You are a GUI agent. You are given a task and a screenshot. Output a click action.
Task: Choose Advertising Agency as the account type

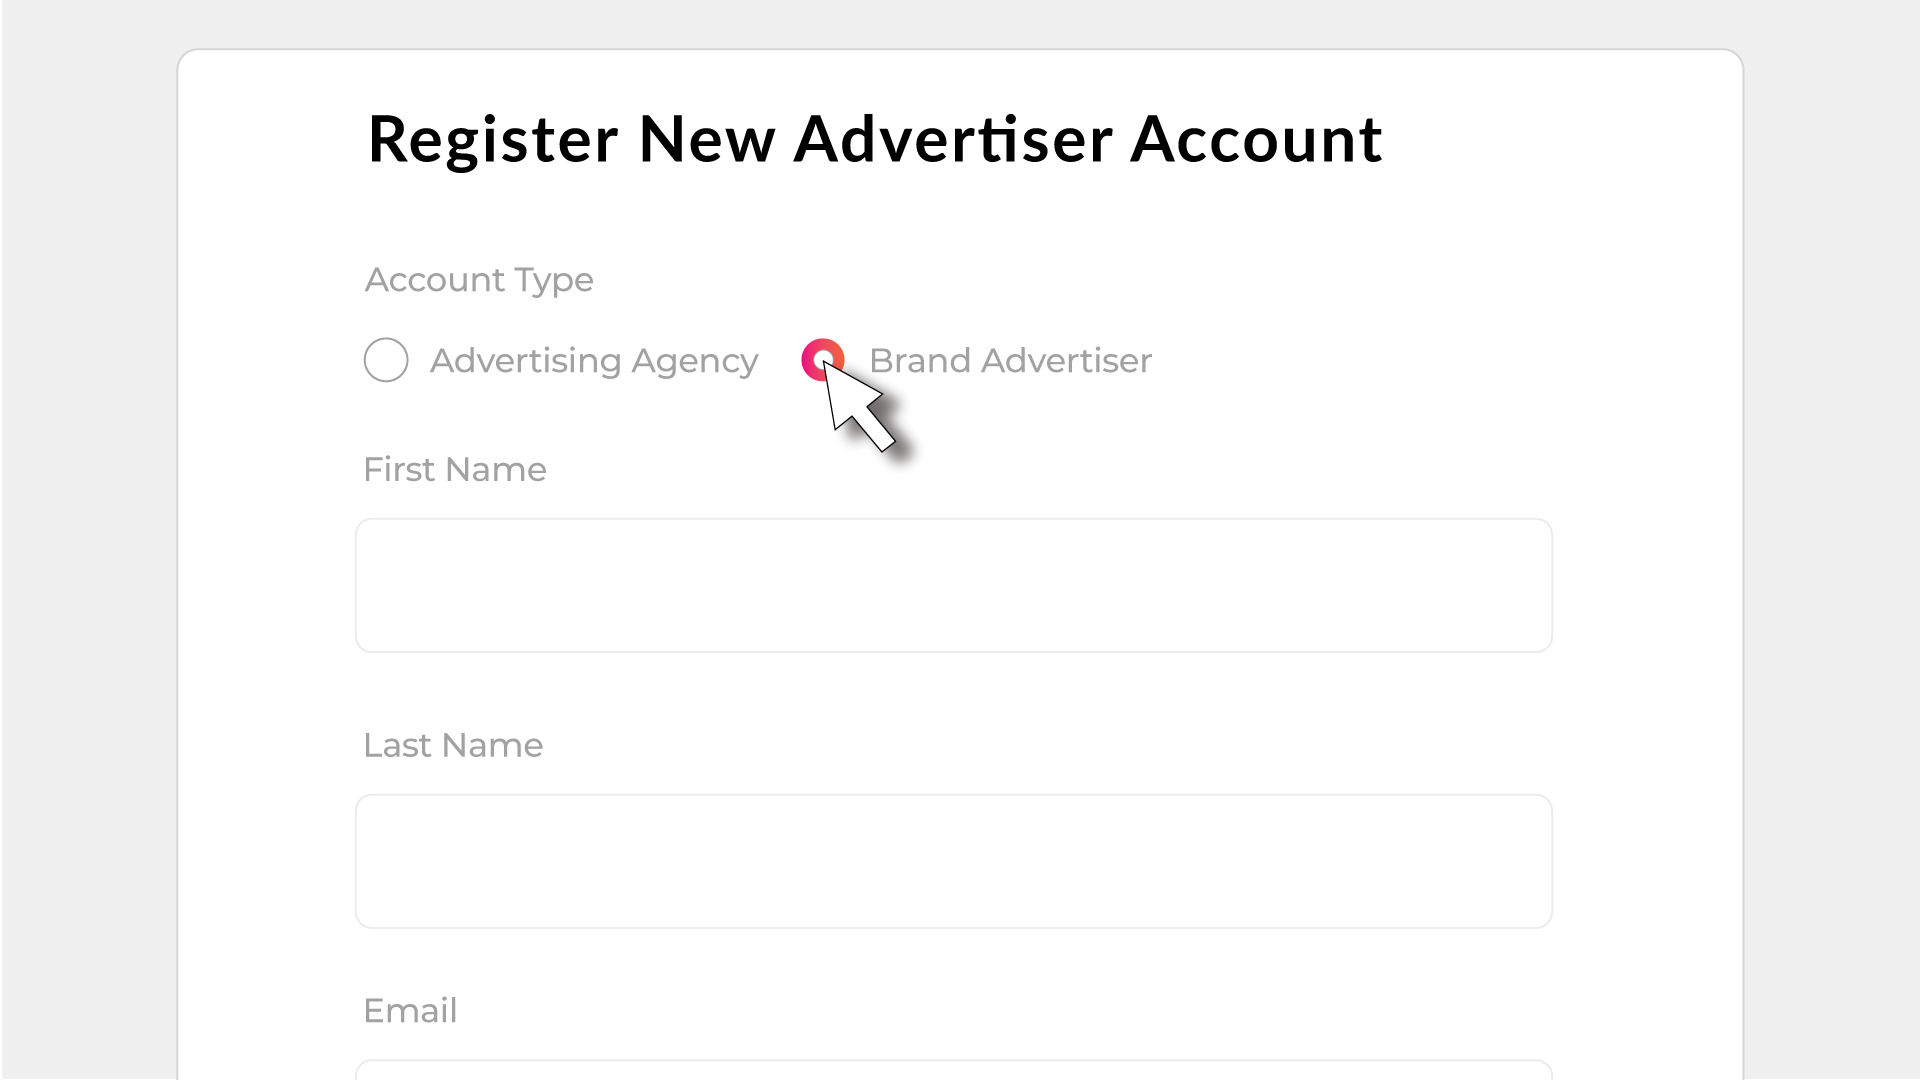point(386,360)
